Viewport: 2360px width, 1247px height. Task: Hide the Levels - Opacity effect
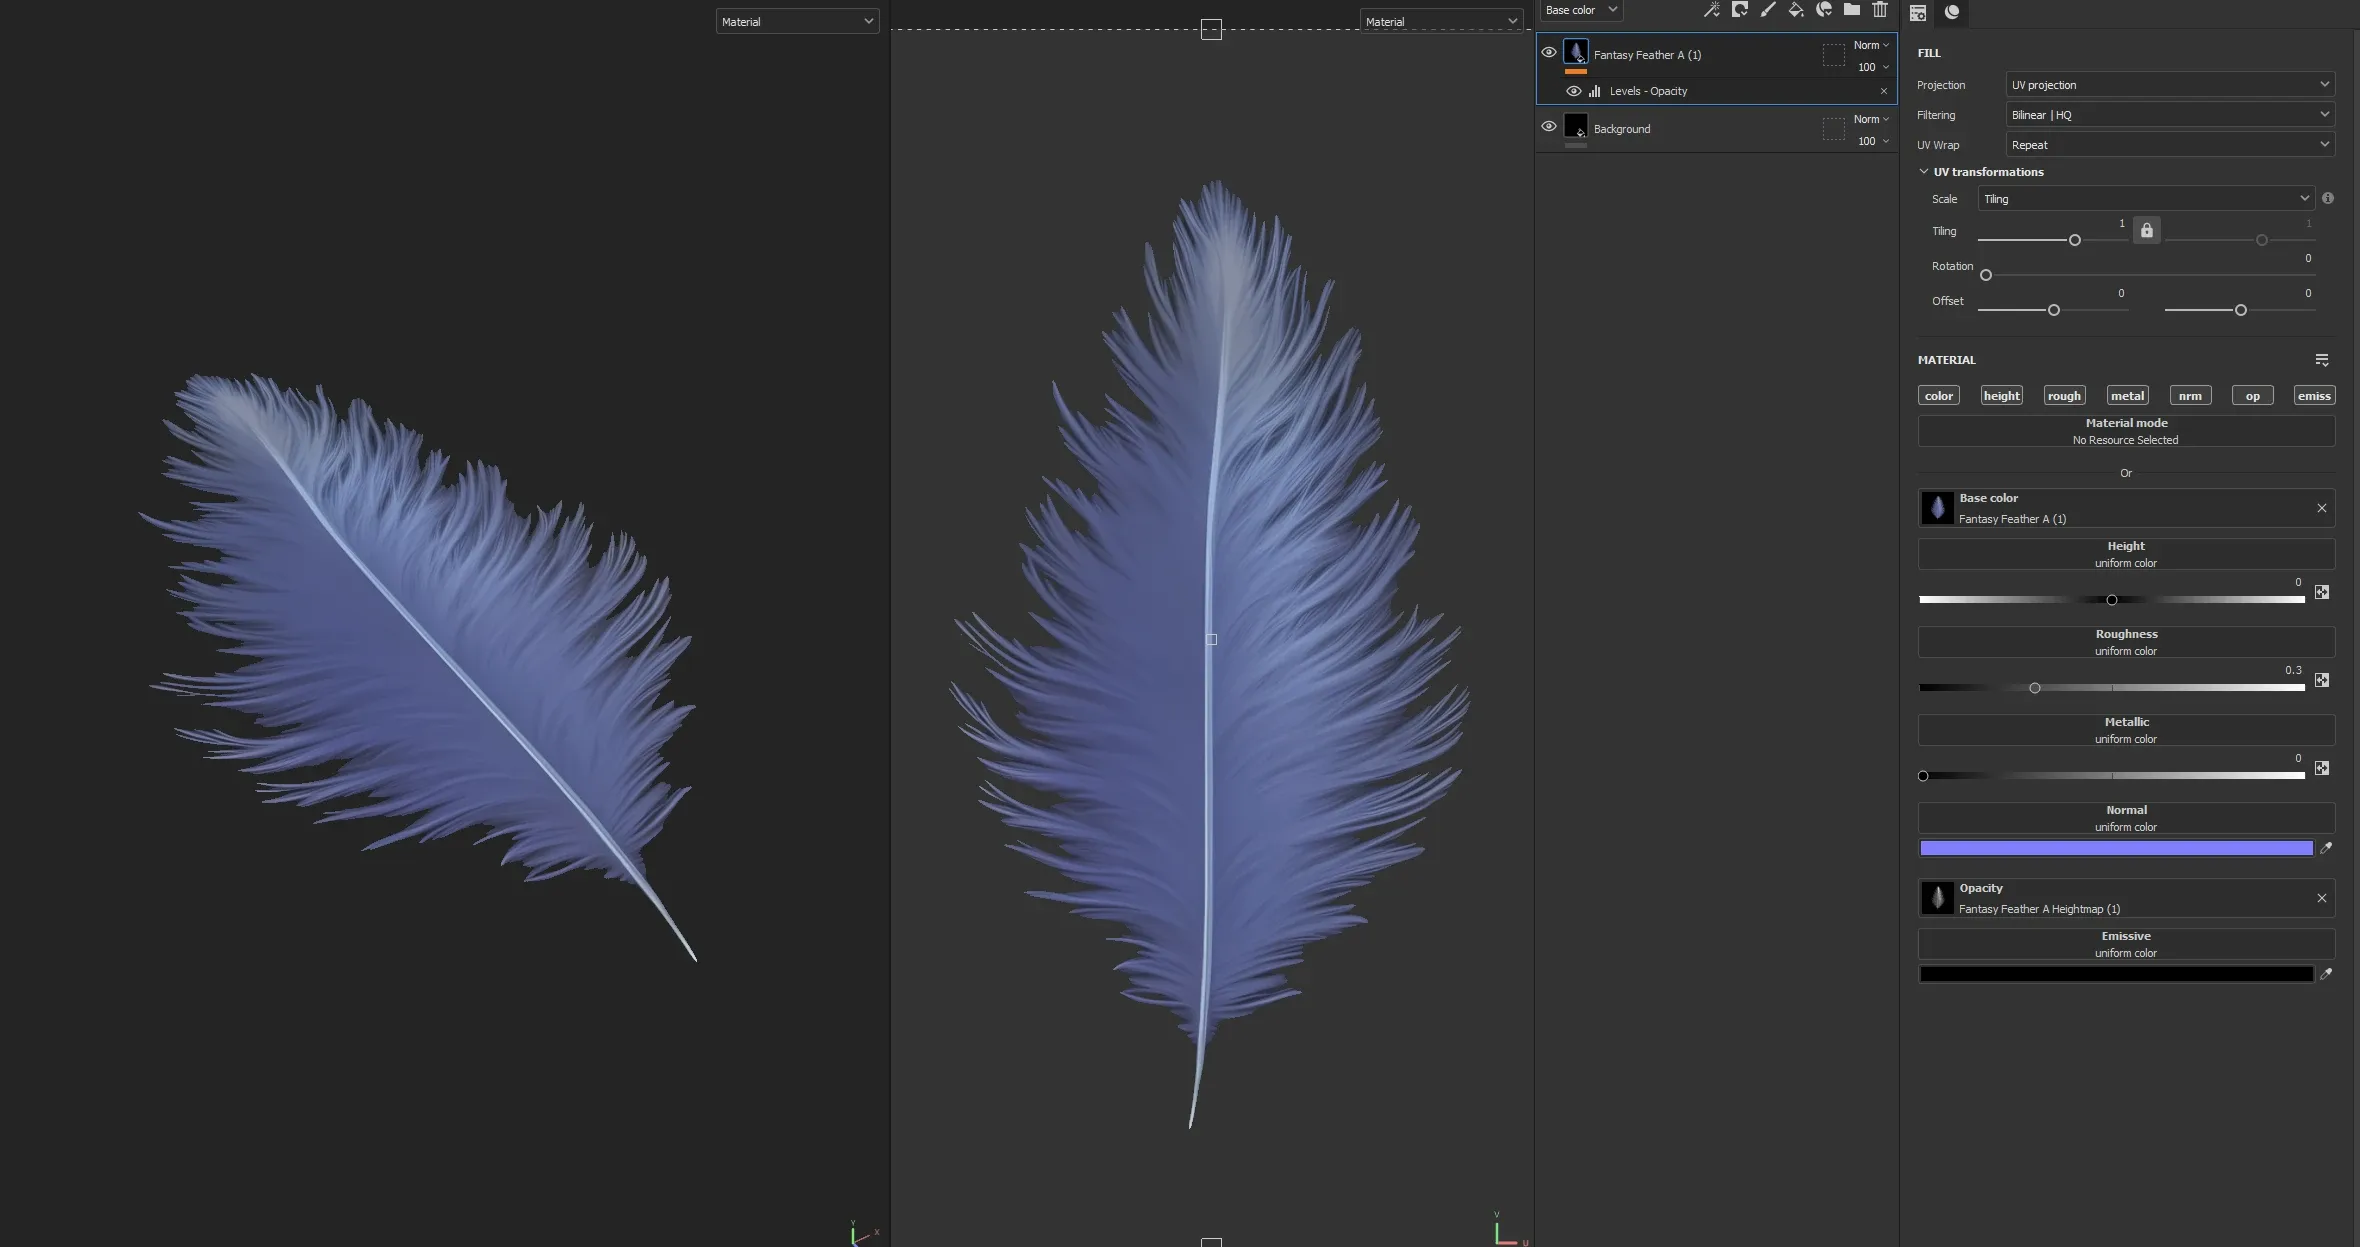tap(1573, 91)
